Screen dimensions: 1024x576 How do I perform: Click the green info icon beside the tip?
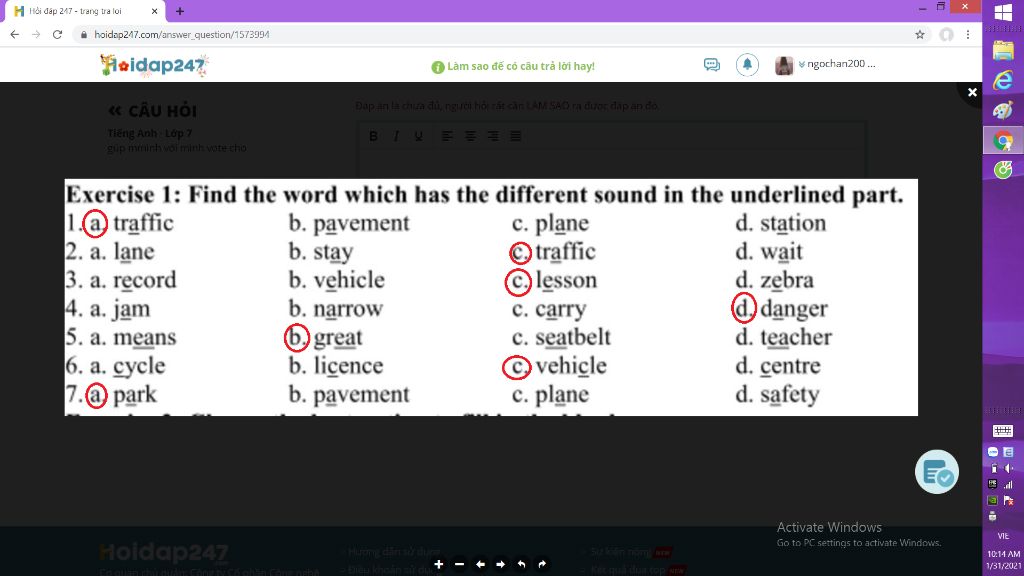point(438,67)
